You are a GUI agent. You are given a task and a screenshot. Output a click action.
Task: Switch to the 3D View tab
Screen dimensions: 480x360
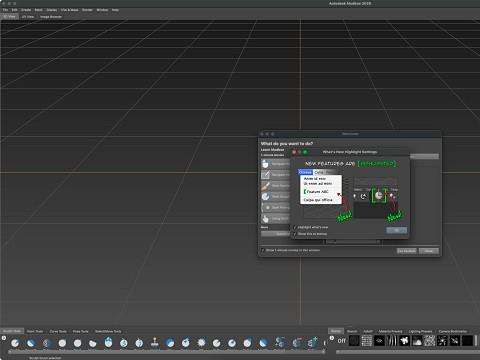[x=10, y=17]
